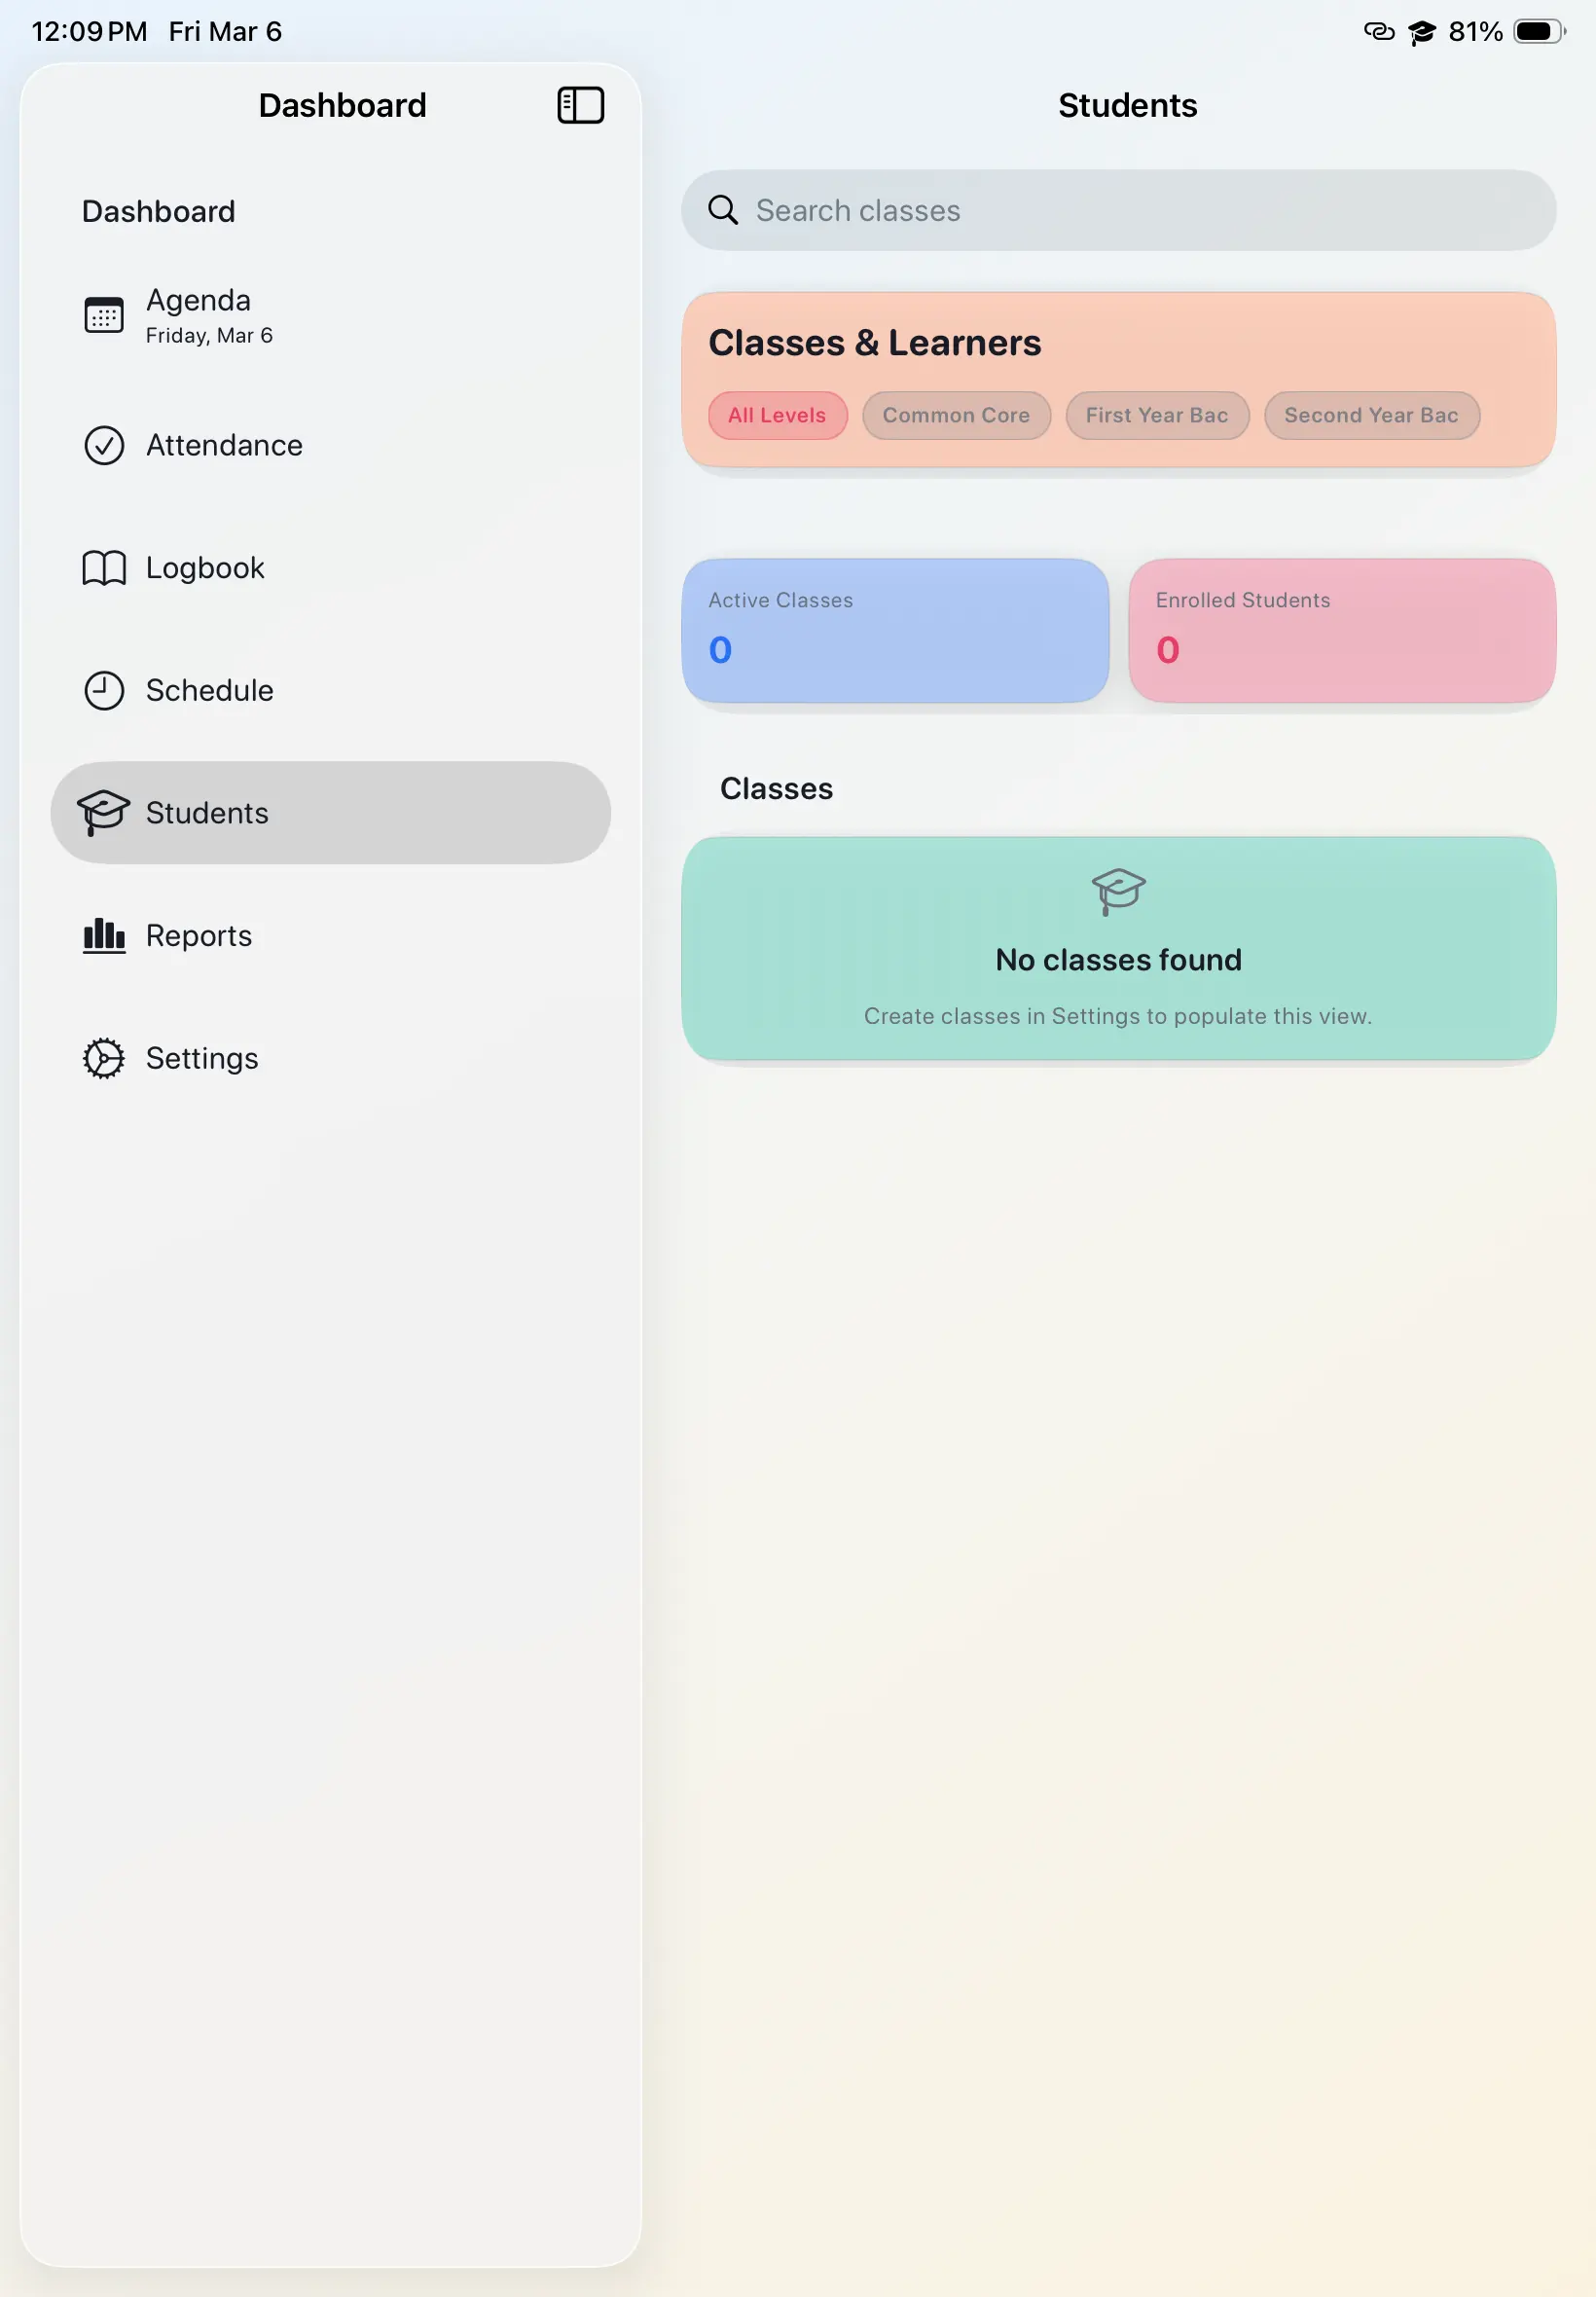Open the Reports menu item
The width and height of the screenshot is (1596, 2297).
[x=199, y=935]
